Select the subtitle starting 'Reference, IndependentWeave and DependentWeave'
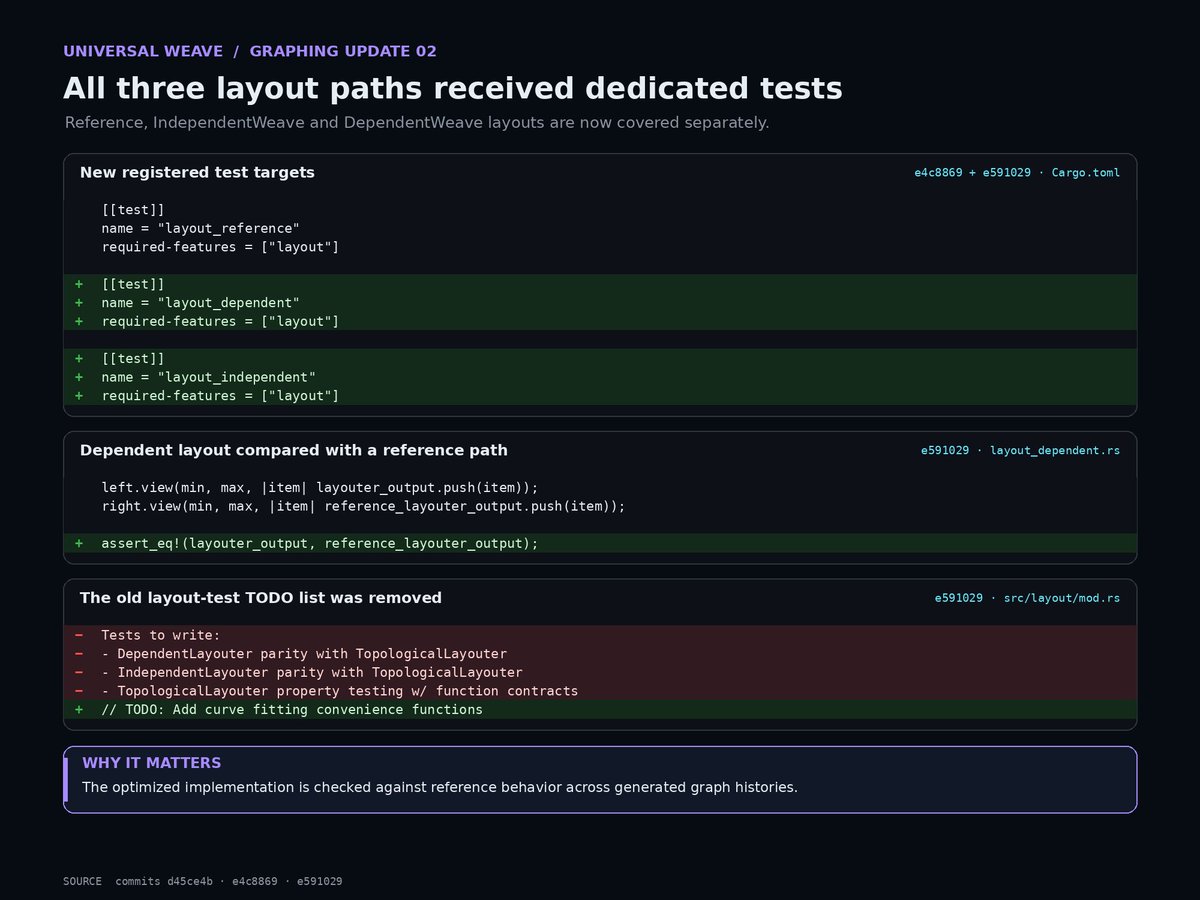Screen dimensions: 1200x900 coord(417,123)
